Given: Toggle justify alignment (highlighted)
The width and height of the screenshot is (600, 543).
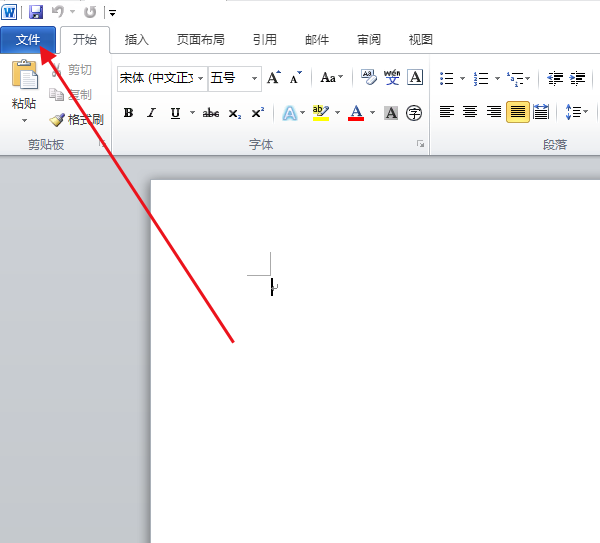Looking at the screenshot, I should tap(518, 112).
